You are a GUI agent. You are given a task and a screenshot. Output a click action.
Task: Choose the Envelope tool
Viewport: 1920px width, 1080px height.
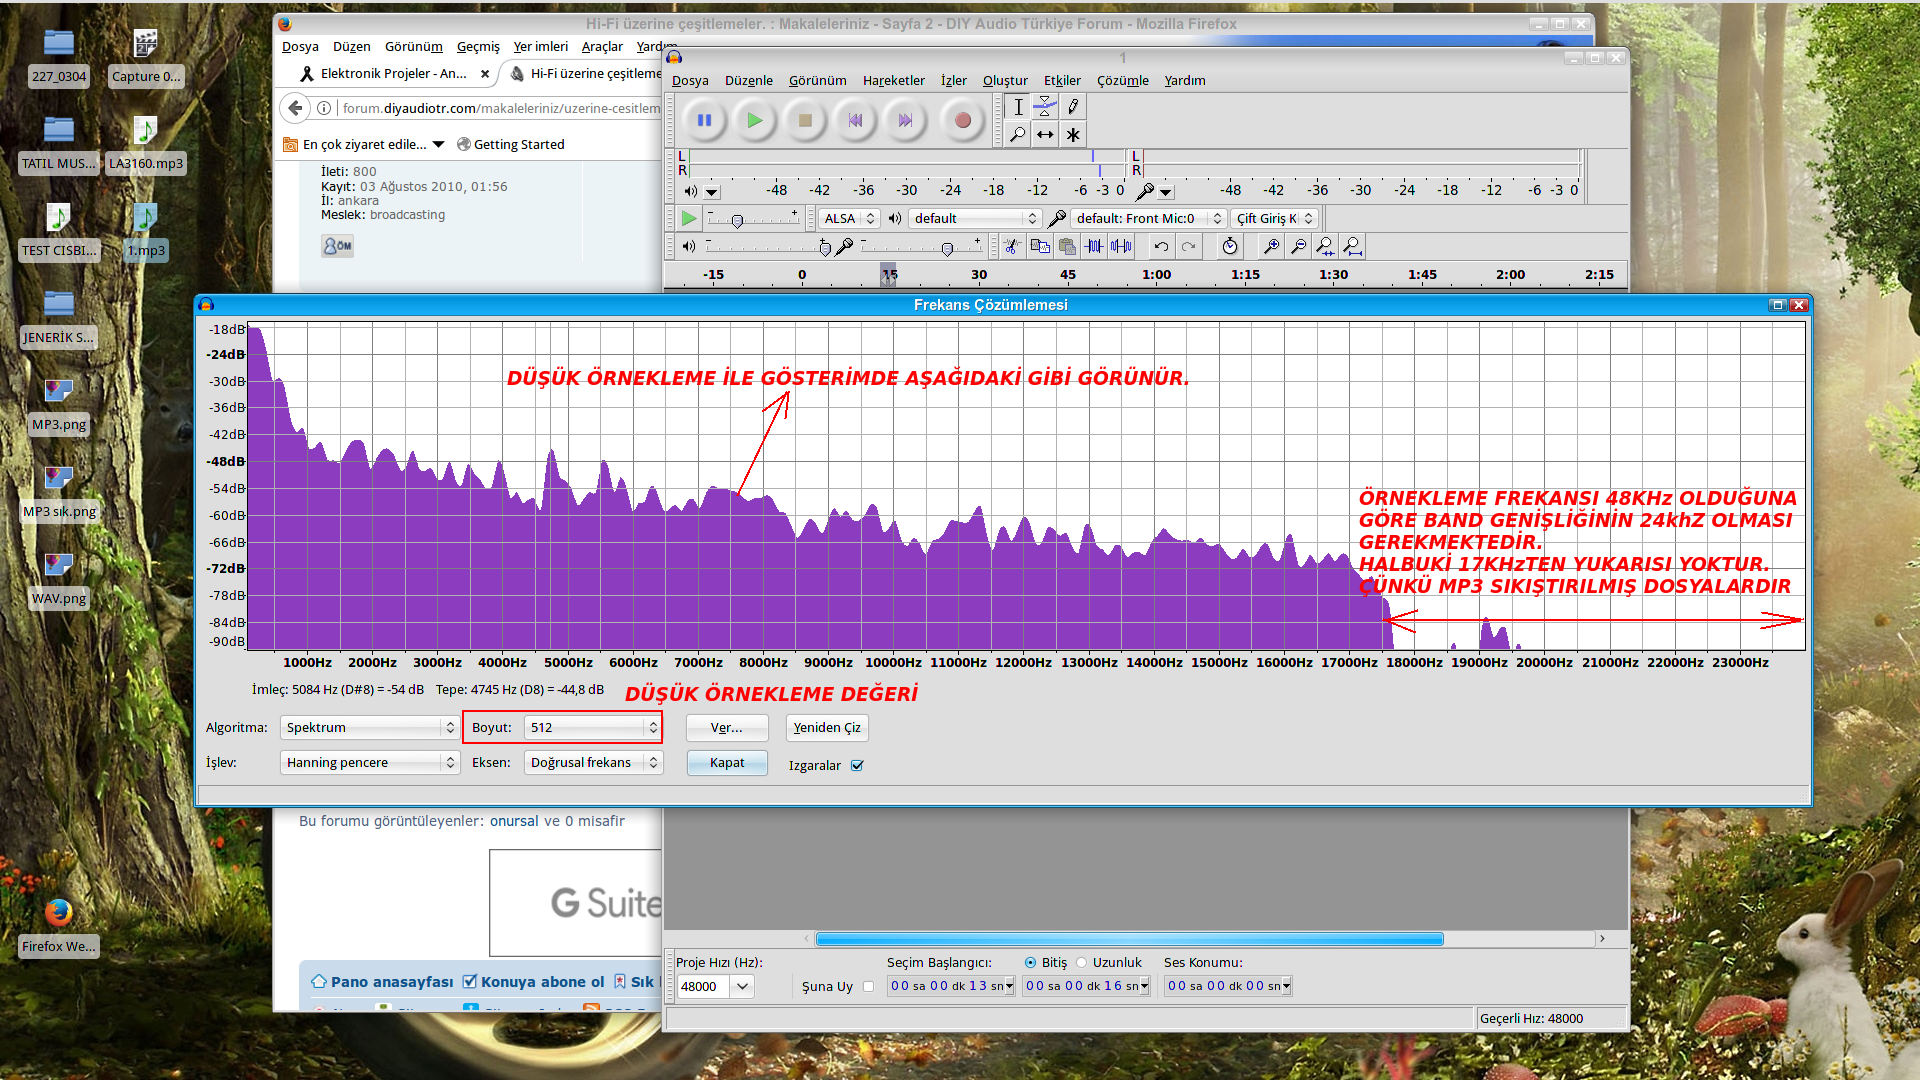click(1045, 107)
